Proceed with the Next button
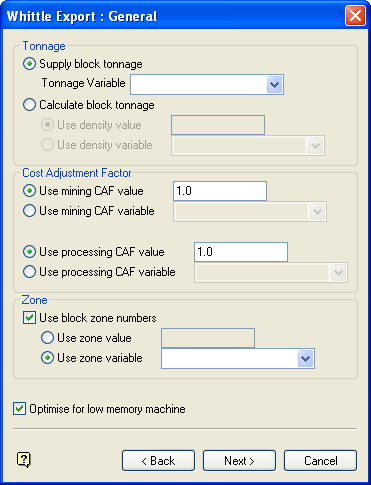The height and width of the screenshot is (485, 371). pos(239,461)
